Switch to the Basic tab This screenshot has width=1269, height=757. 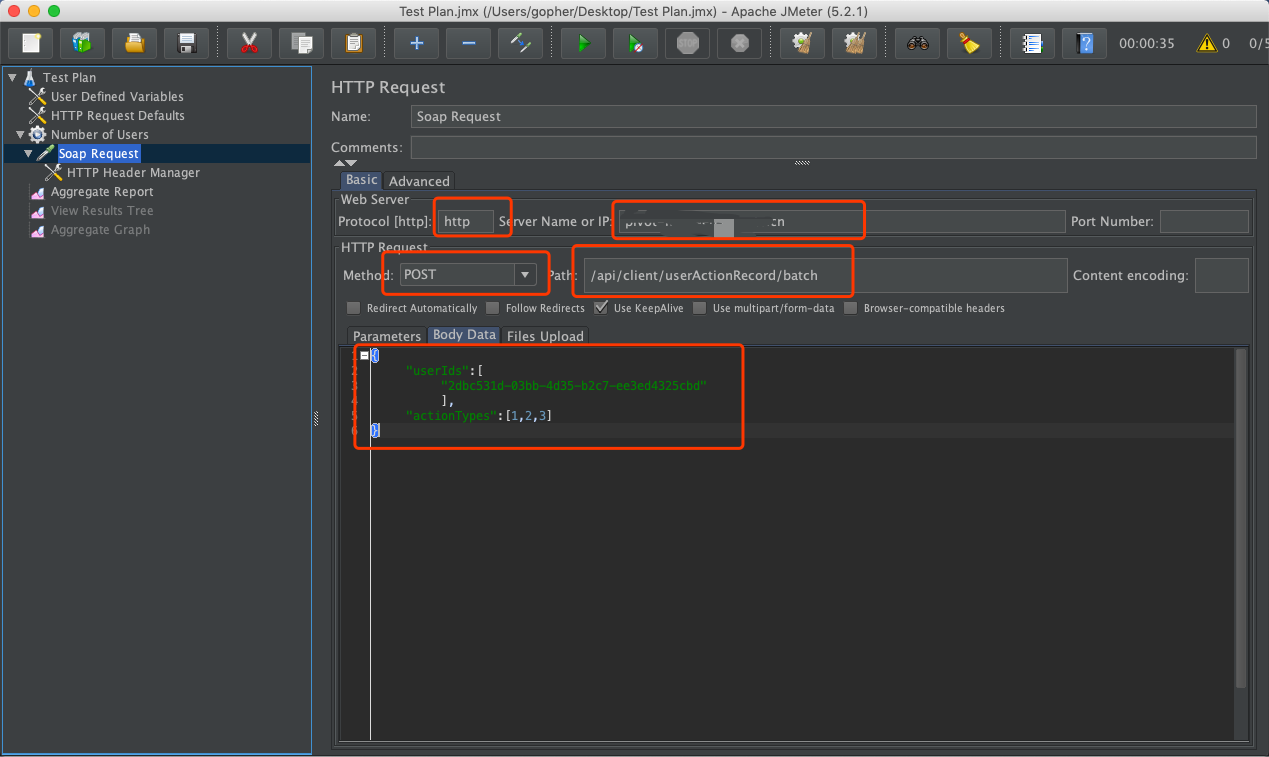pos(361,180)
